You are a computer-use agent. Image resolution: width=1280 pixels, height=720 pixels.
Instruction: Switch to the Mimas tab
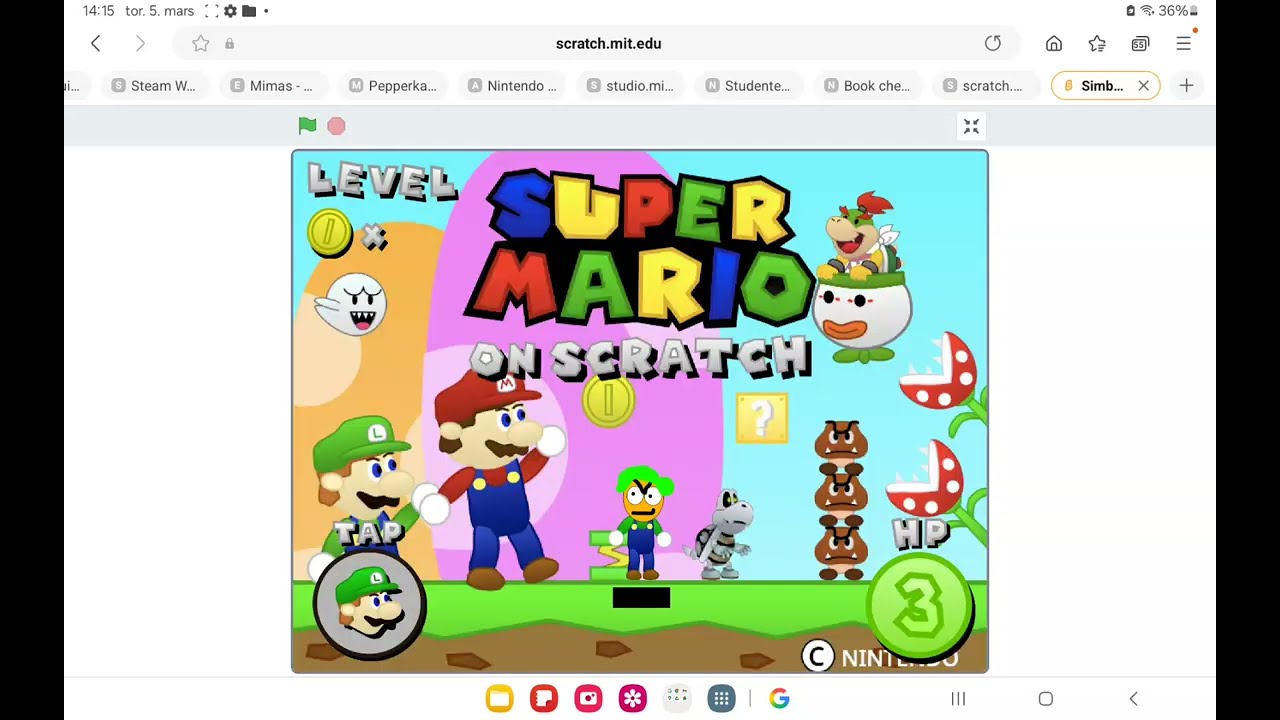tap(271, 86)
